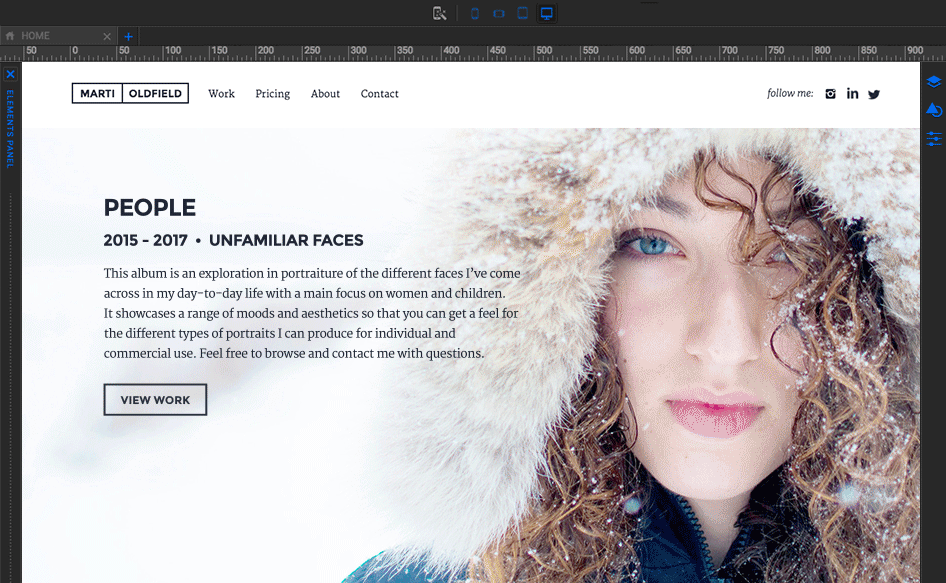The width and height of the screenshot is (946, 583).
Task: Switch to phone landscape preview mode
Action: (497, 13)
